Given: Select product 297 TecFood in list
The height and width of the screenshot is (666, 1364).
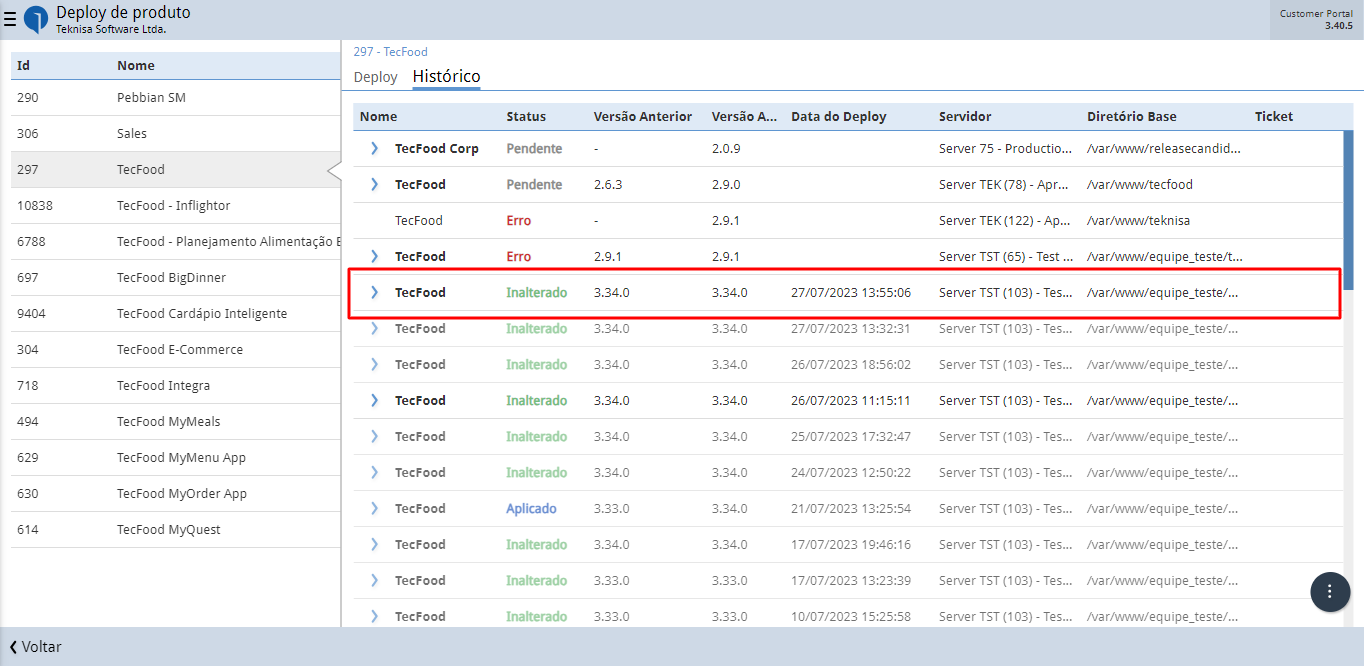Looking at the screenshot, I should click(x=176, y=170).
